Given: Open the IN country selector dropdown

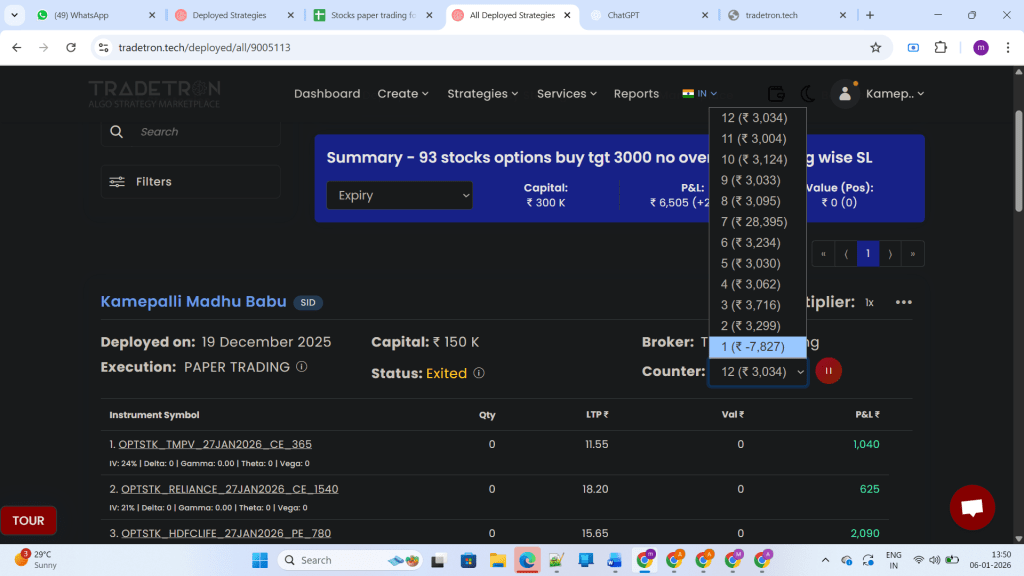Looking at the screenshot, I should [x=699, y=93].
